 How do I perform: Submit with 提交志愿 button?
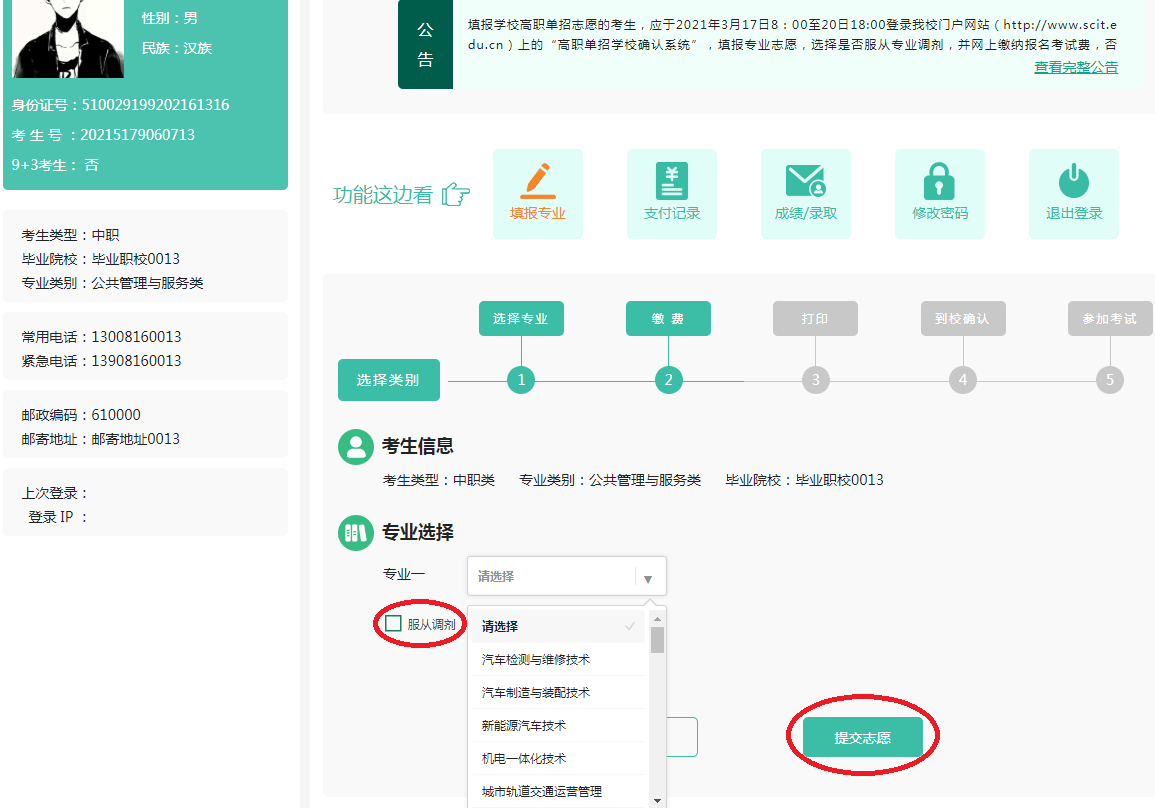click(862, 738)
